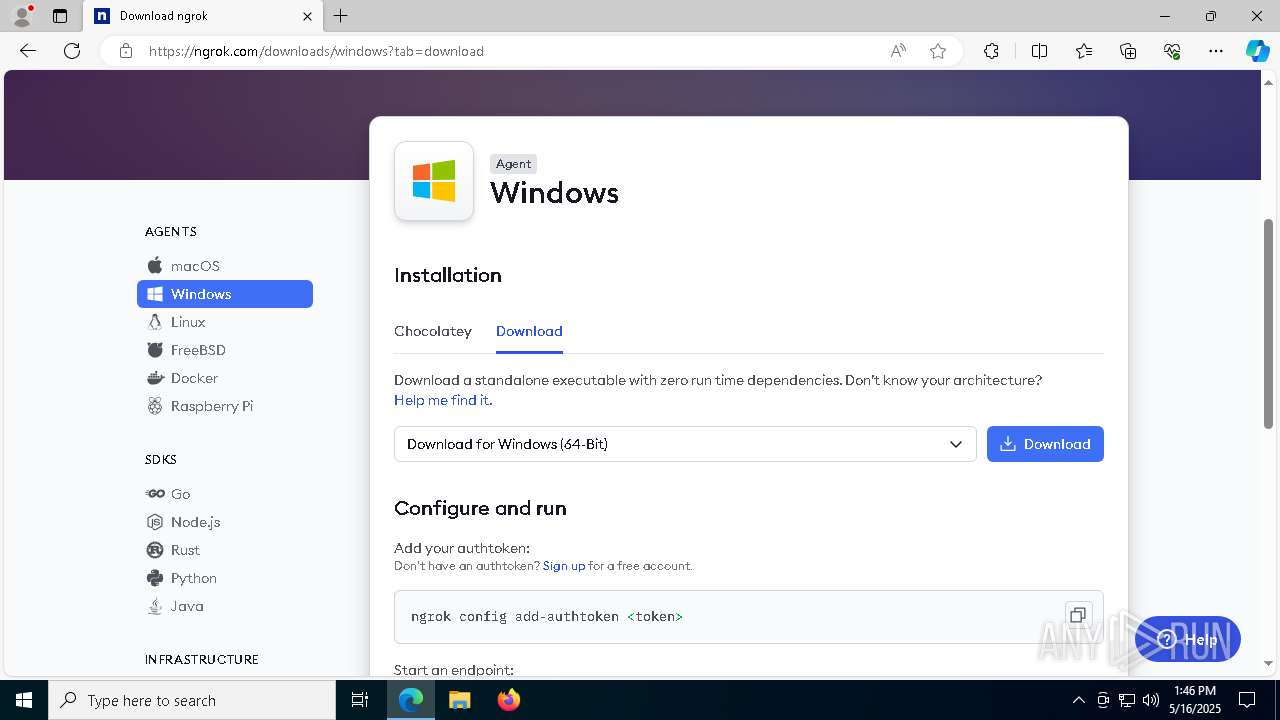The height and width of the screenshot is (720, 1280).
Task: Enable split screen view
Action: pos(1039,51)
